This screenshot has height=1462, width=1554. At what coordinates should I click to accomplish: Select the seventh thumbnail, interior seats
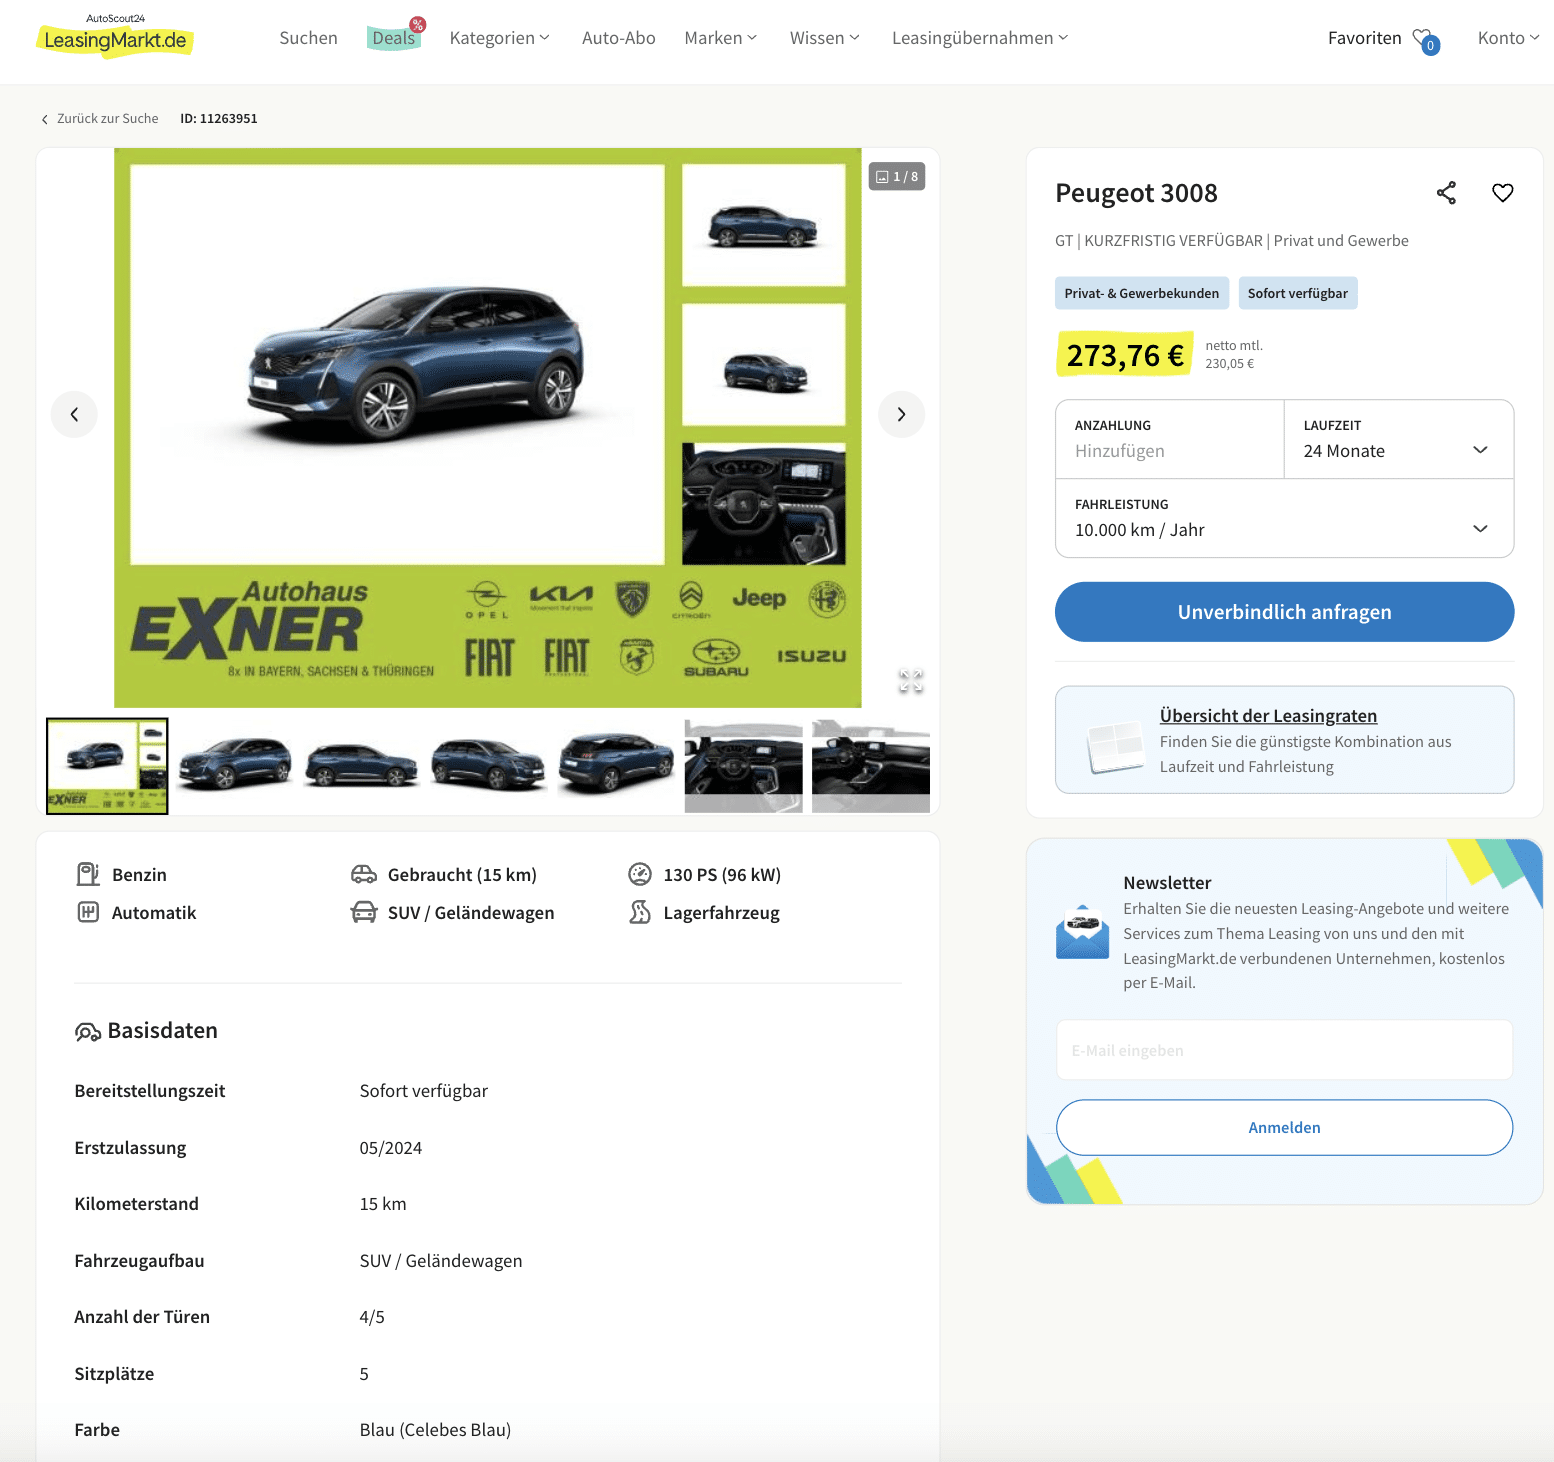click(870, 766)
